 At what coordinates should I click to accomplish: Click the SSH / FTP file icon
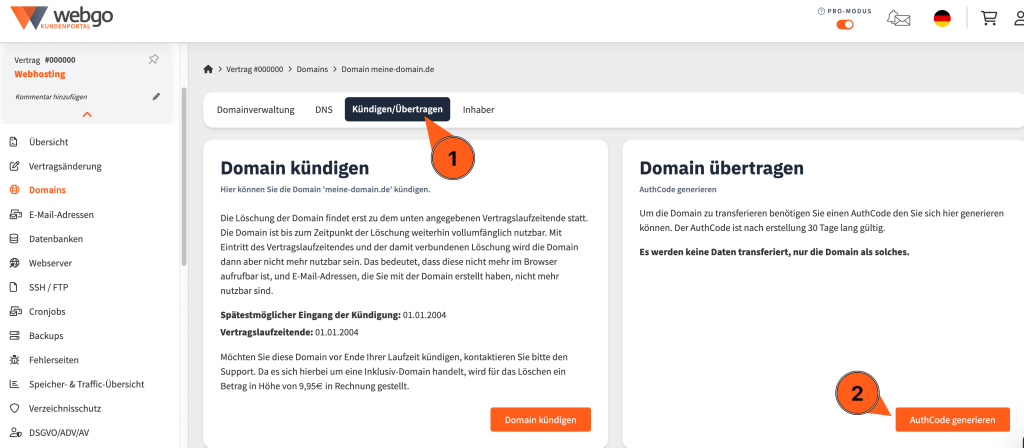[14, 287]
